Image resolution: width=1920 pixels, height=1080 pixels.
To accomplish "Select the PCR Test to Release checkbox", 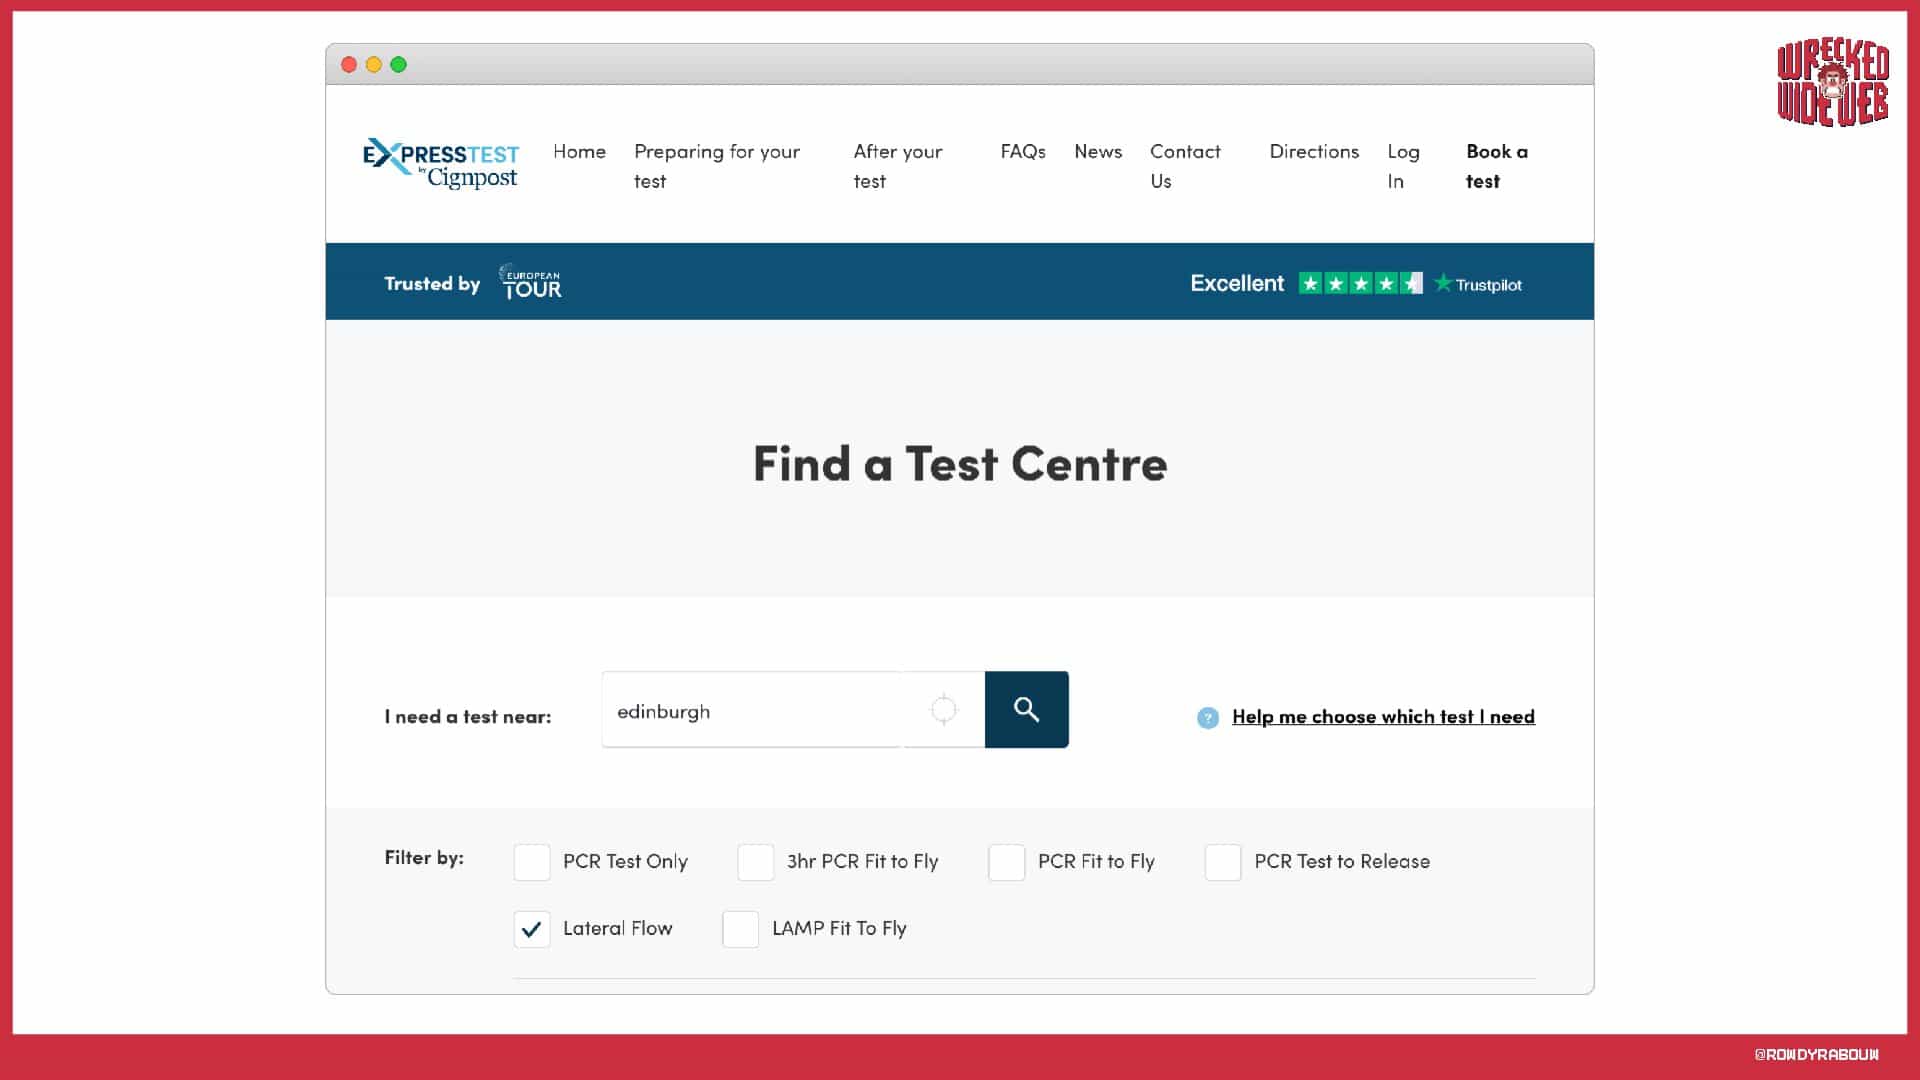I will pyautogui.click(x=1222, y=862).
